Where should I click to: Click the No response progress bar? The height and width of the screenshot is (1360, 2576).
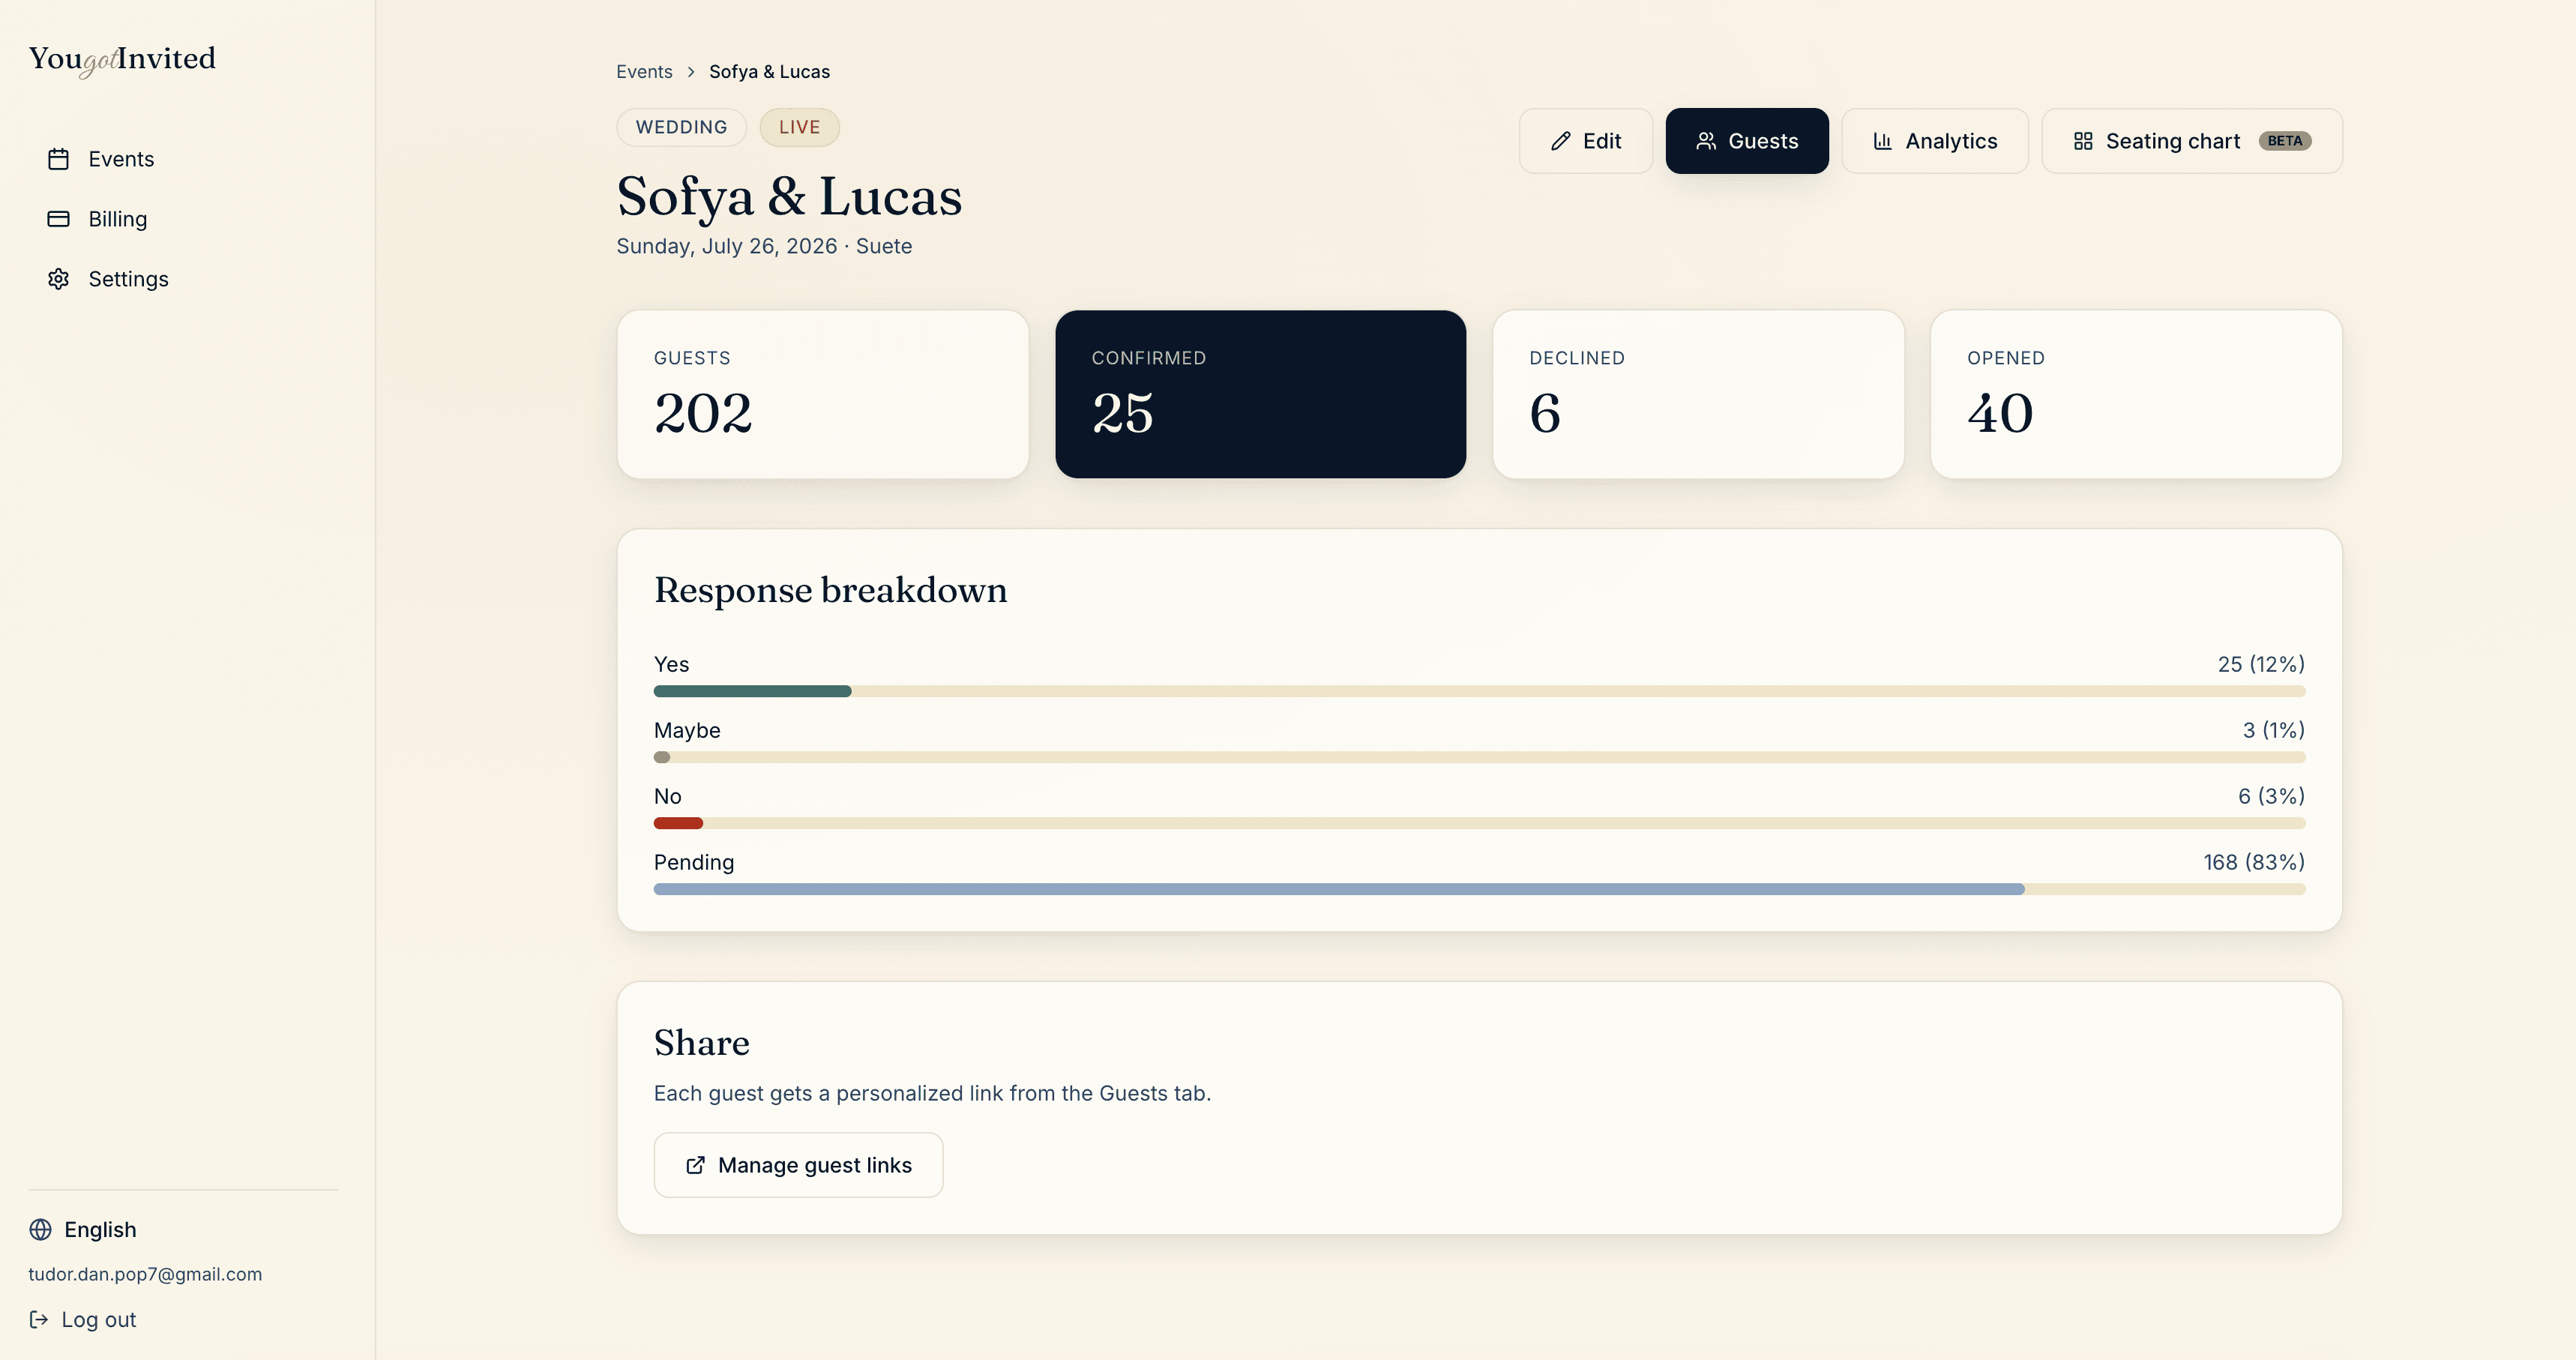click(1479, 823)
